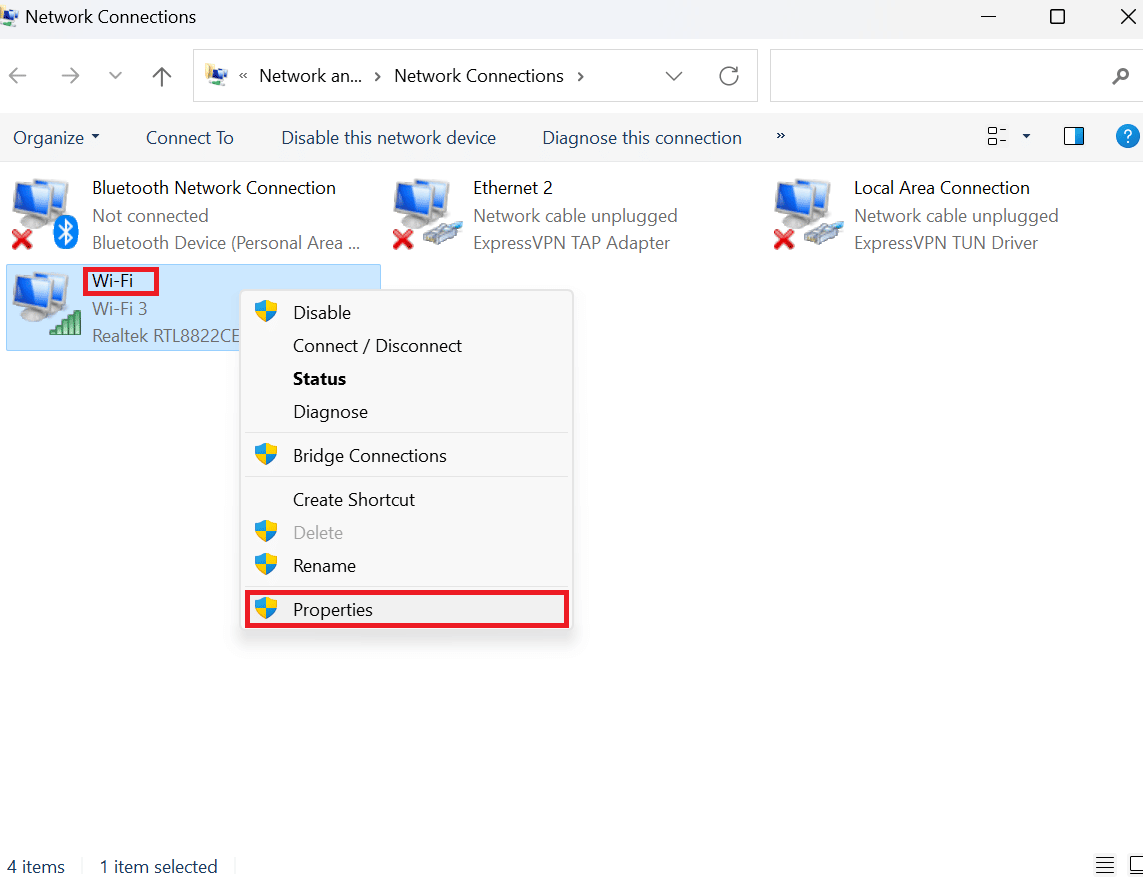Click the Refresh button in address bar

click(729, 76)
